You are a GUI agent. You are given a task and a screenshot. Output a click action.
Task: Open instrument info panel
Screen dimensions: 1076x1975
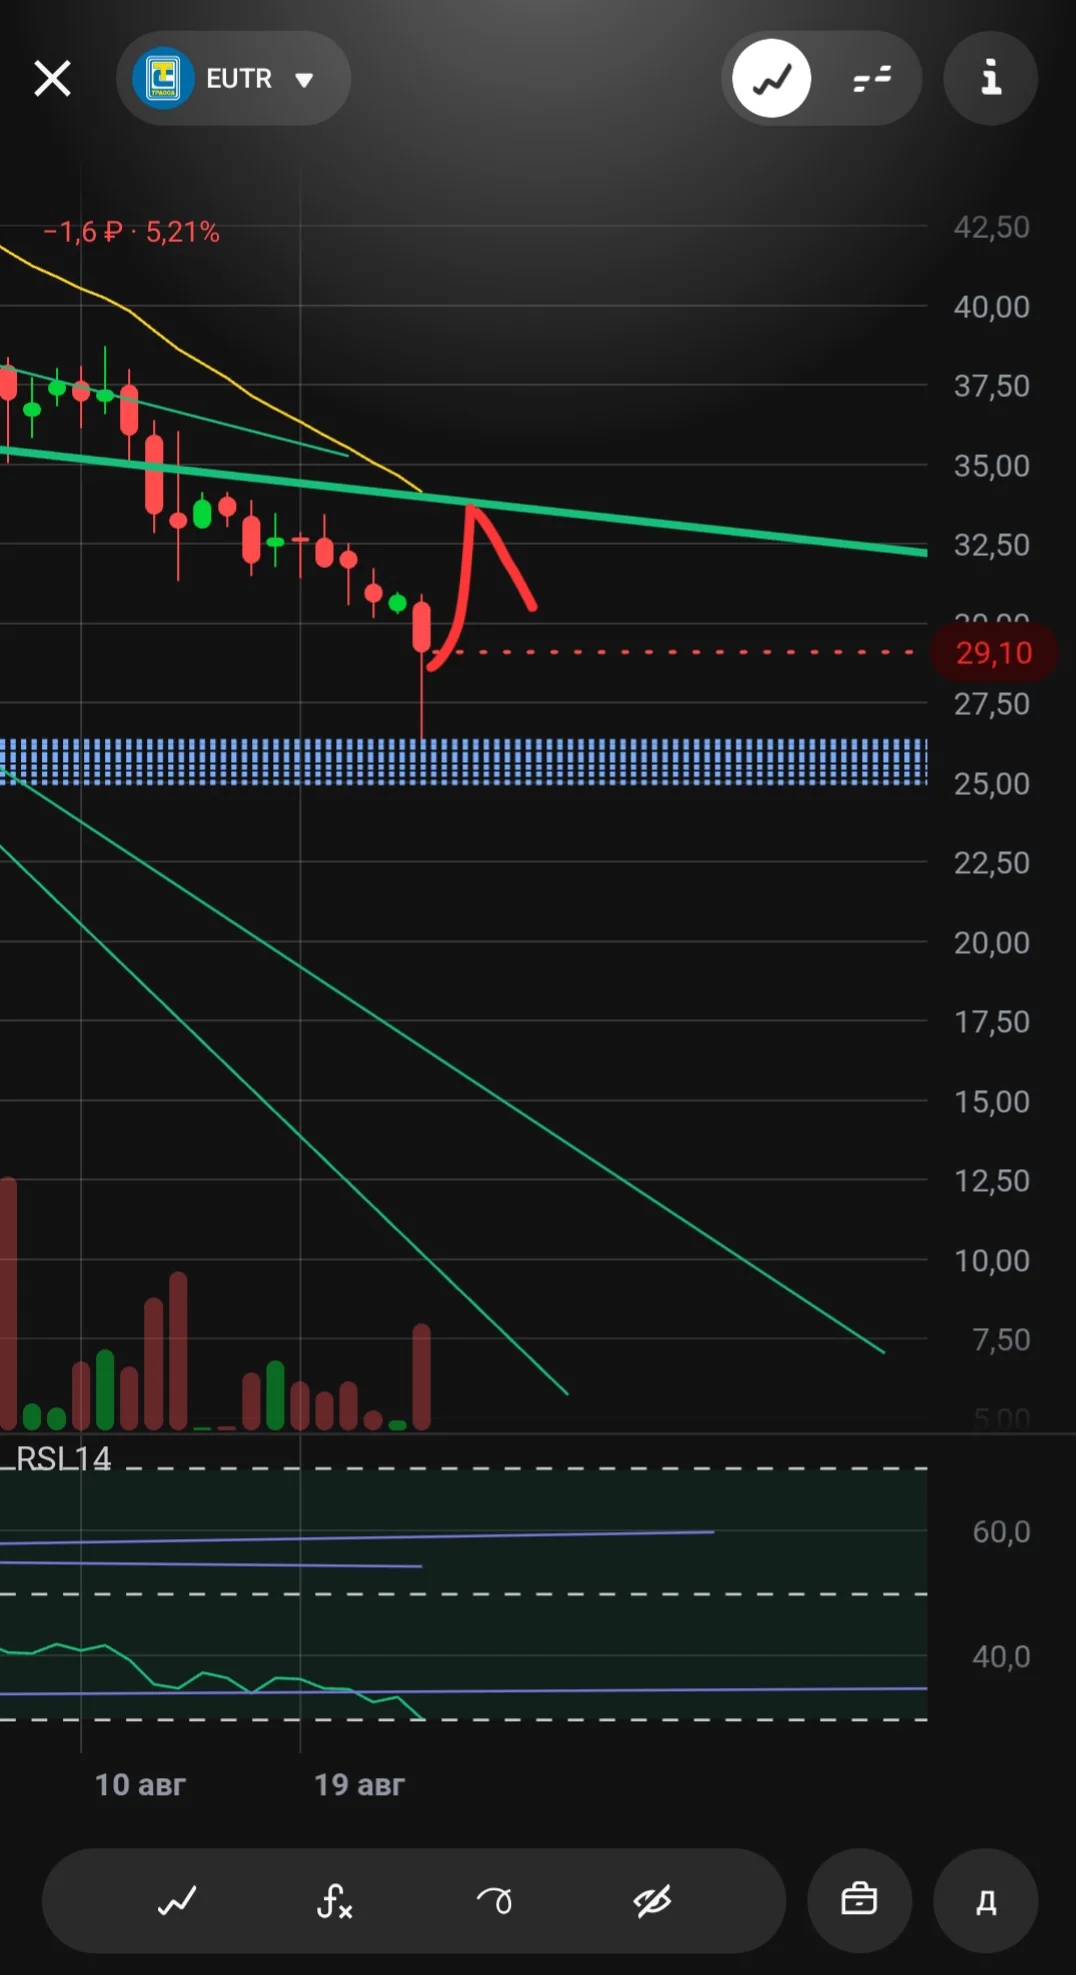click(990, 78)
